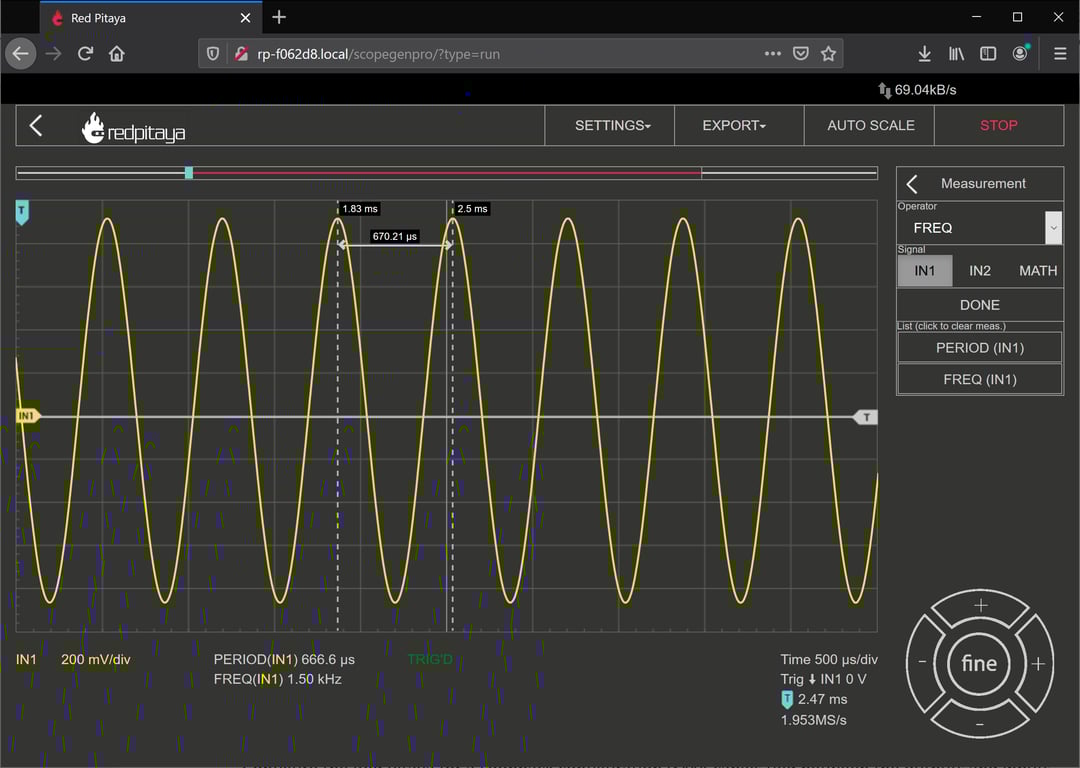Click the trigger level T marker at plot right edge
The height and width of the screenshot is (768, 1080).
[866, 417]
